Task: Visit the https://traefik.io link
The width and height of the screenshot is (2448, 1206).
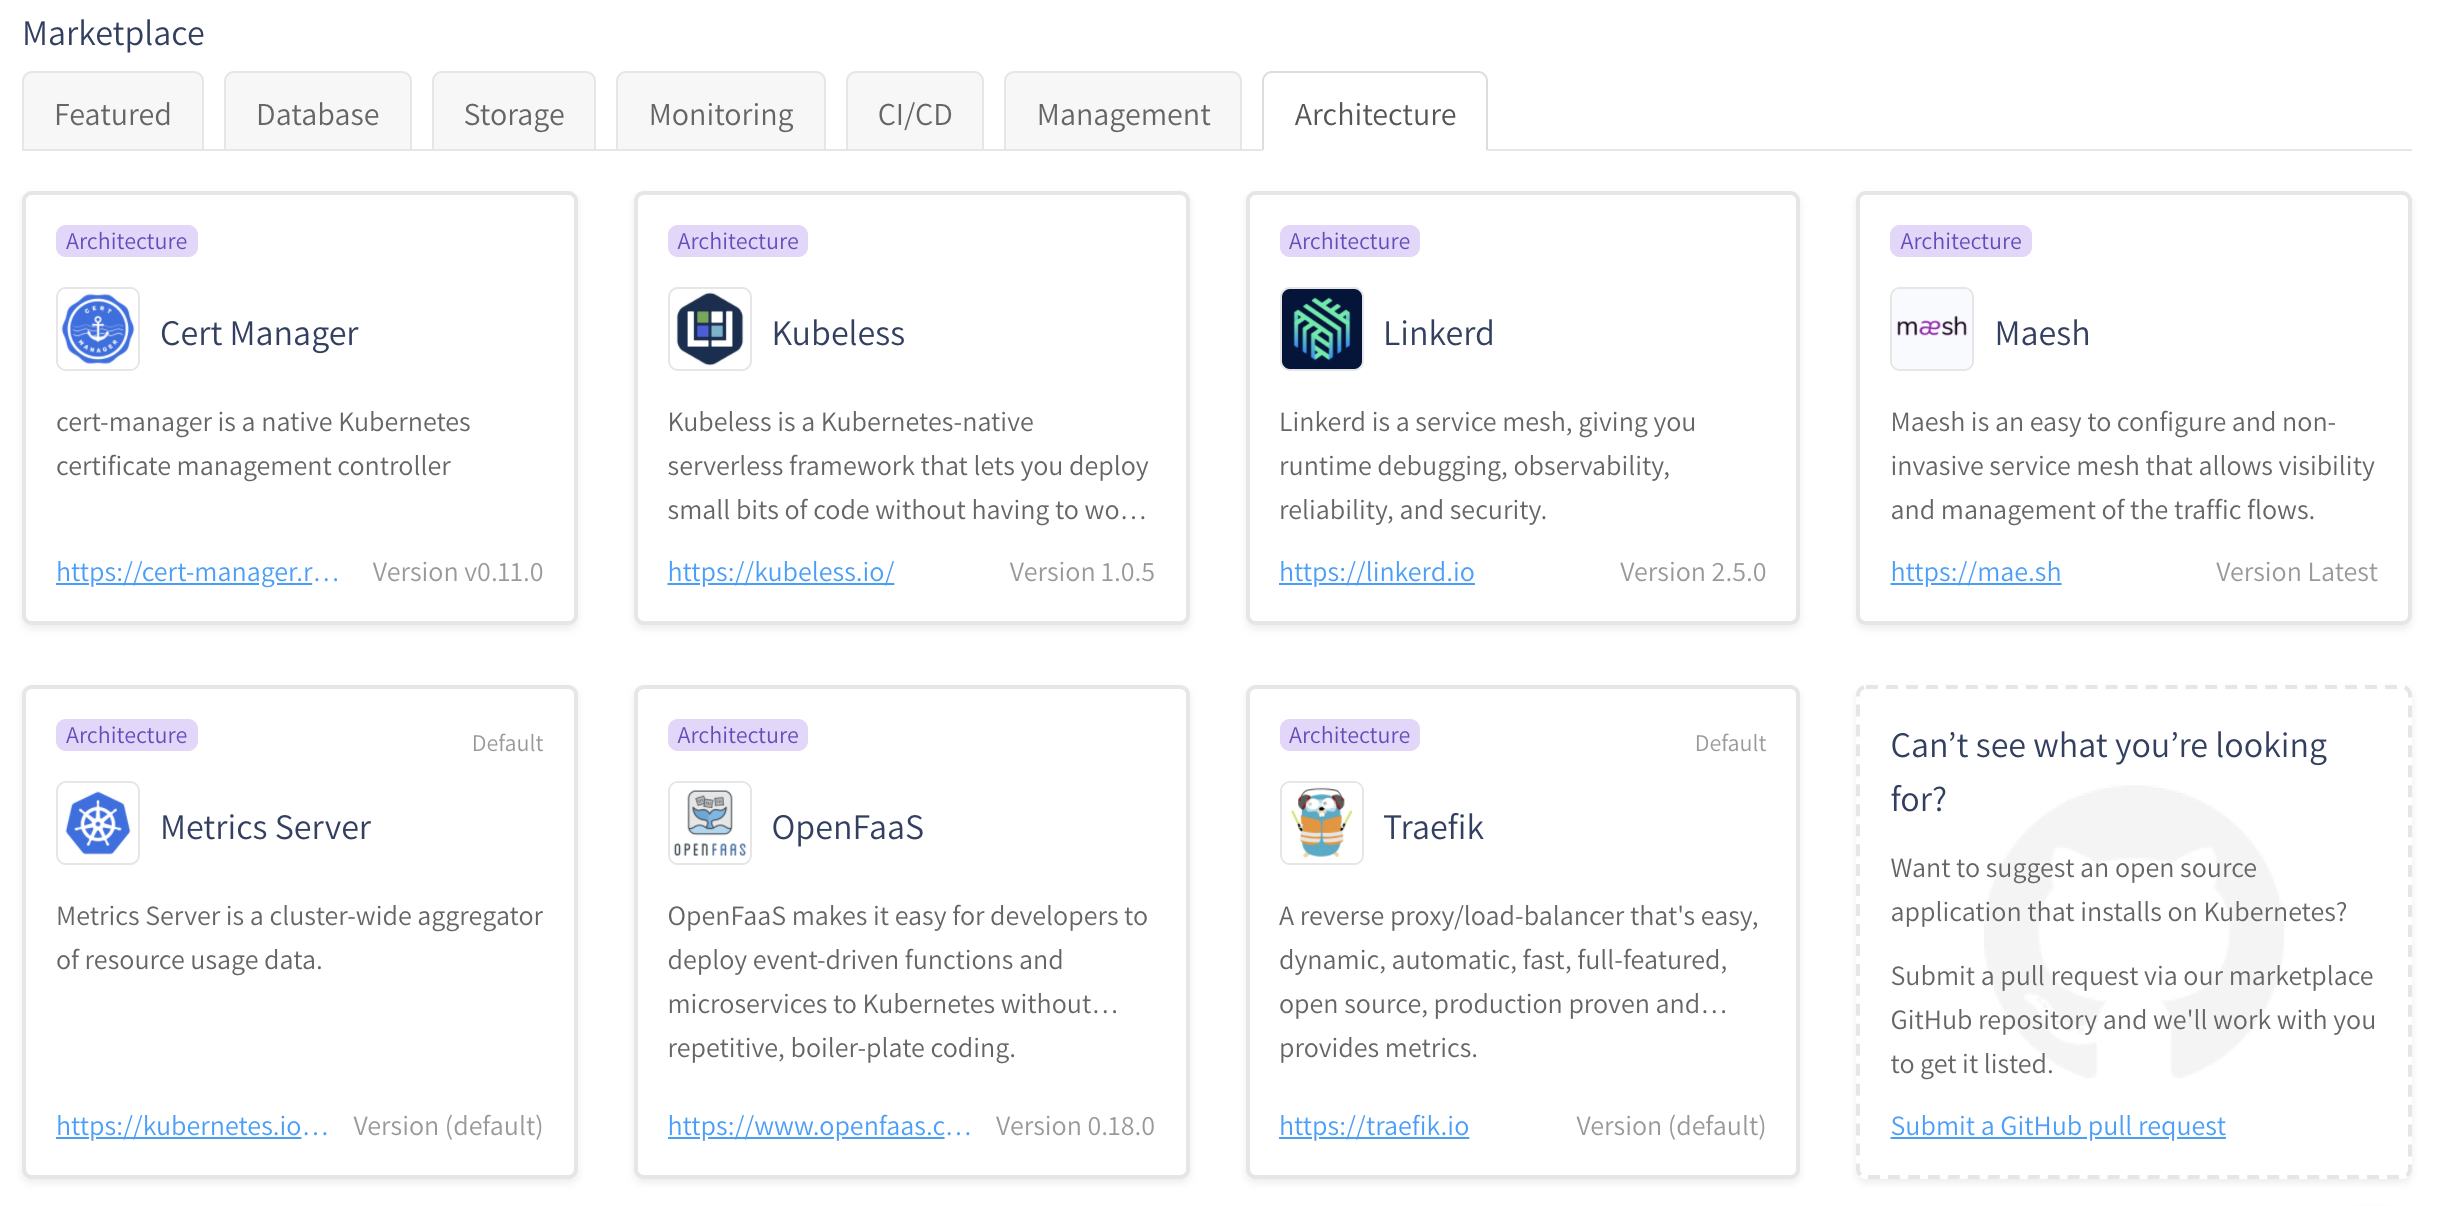Action: pos(1374,1126)
